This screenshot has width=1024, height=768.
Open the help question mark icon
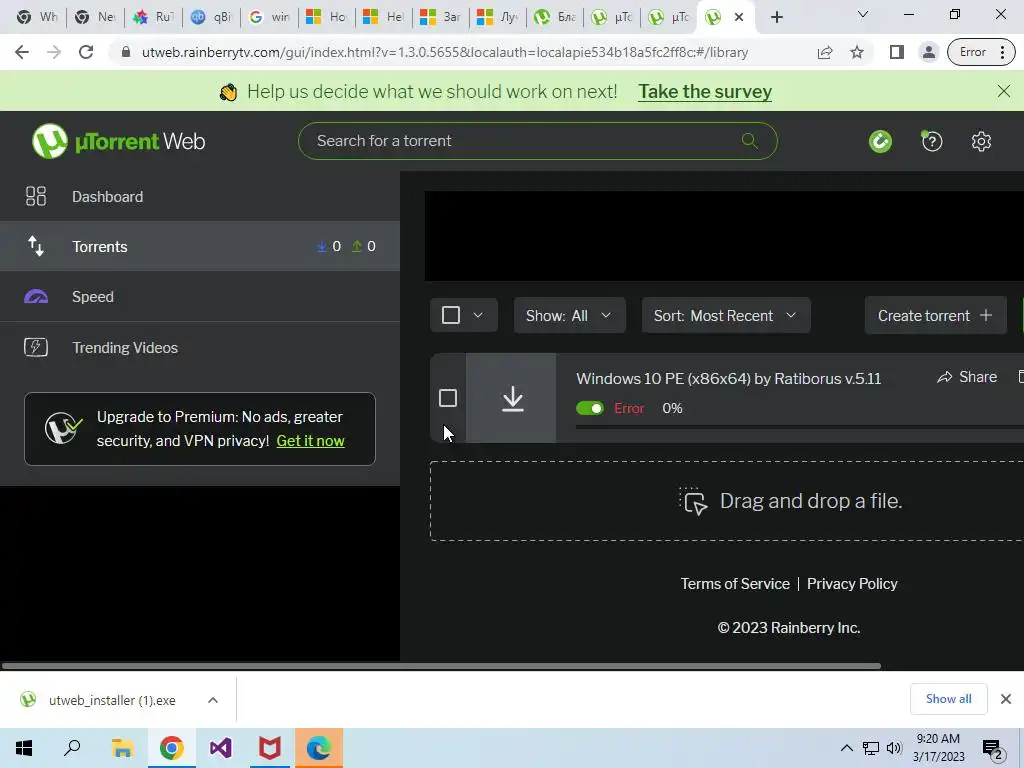[931, 141]
